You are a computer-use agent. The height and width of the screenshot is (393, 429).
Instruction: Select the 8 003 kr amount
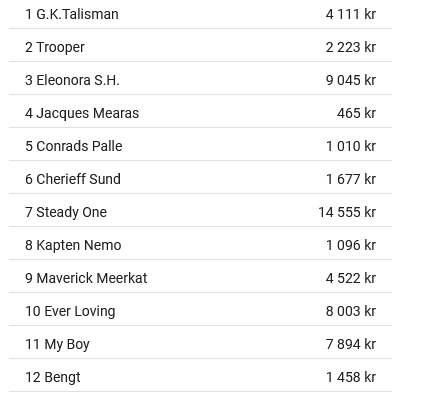point(351,311)
